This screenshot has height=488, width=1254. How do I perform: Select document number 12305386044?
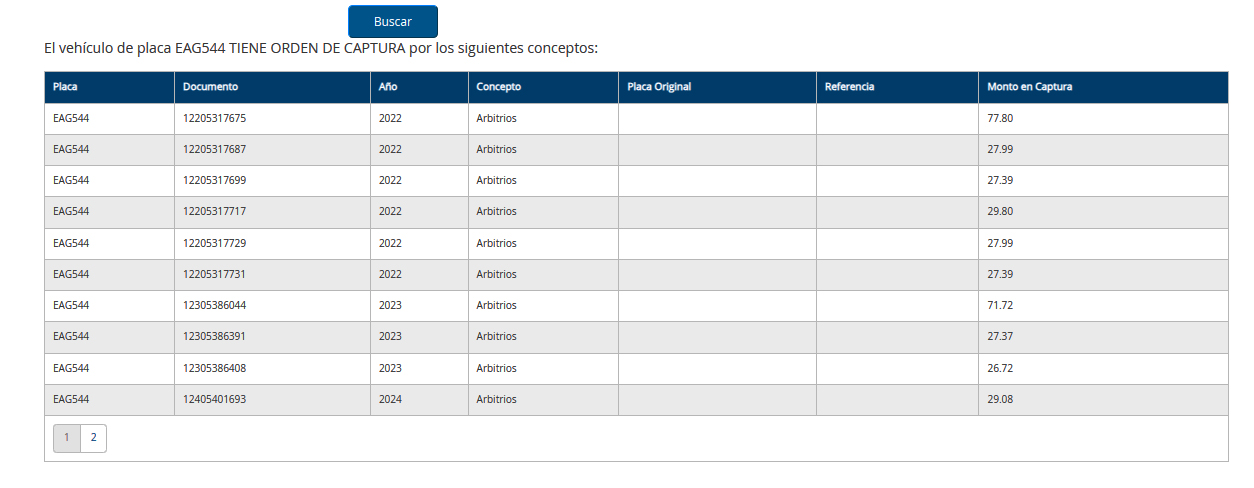[214, 305]
